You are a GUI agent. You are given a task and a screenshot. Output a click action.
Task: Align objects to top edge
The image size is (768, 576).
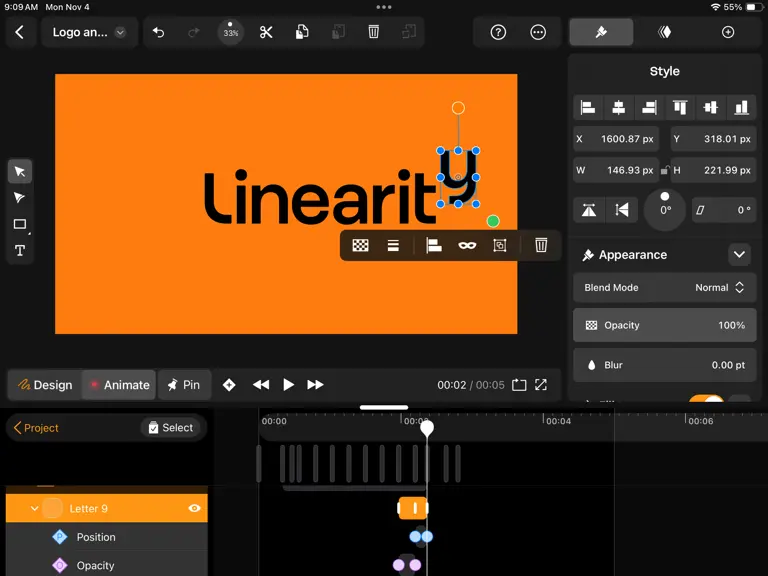(680, 107)
